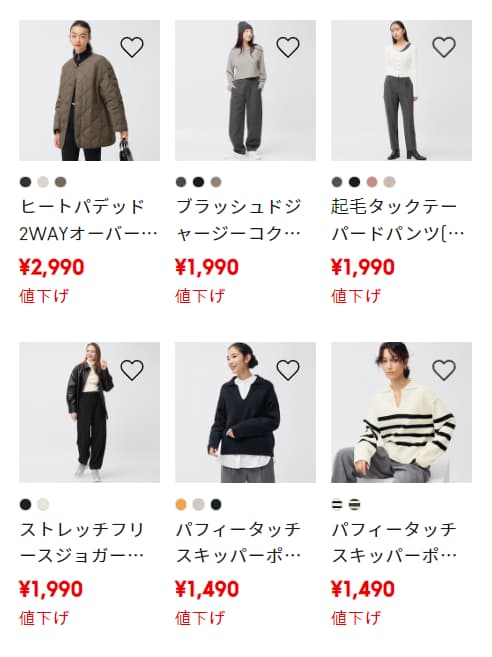Favorite the stretch fleece jogger pants
This screenshot has height=657, width=492.
click(x=132, y=370)
